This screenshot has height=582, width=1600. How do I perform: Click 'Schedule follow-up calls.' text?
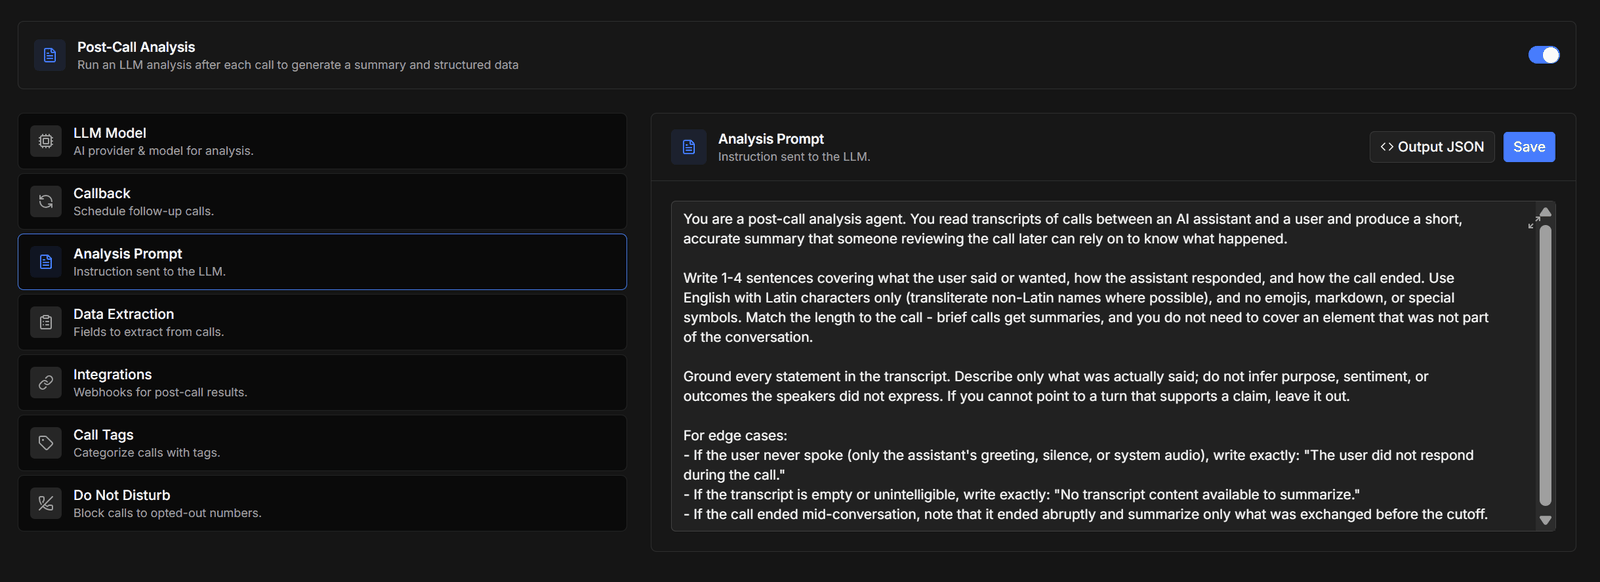(143, 211)
